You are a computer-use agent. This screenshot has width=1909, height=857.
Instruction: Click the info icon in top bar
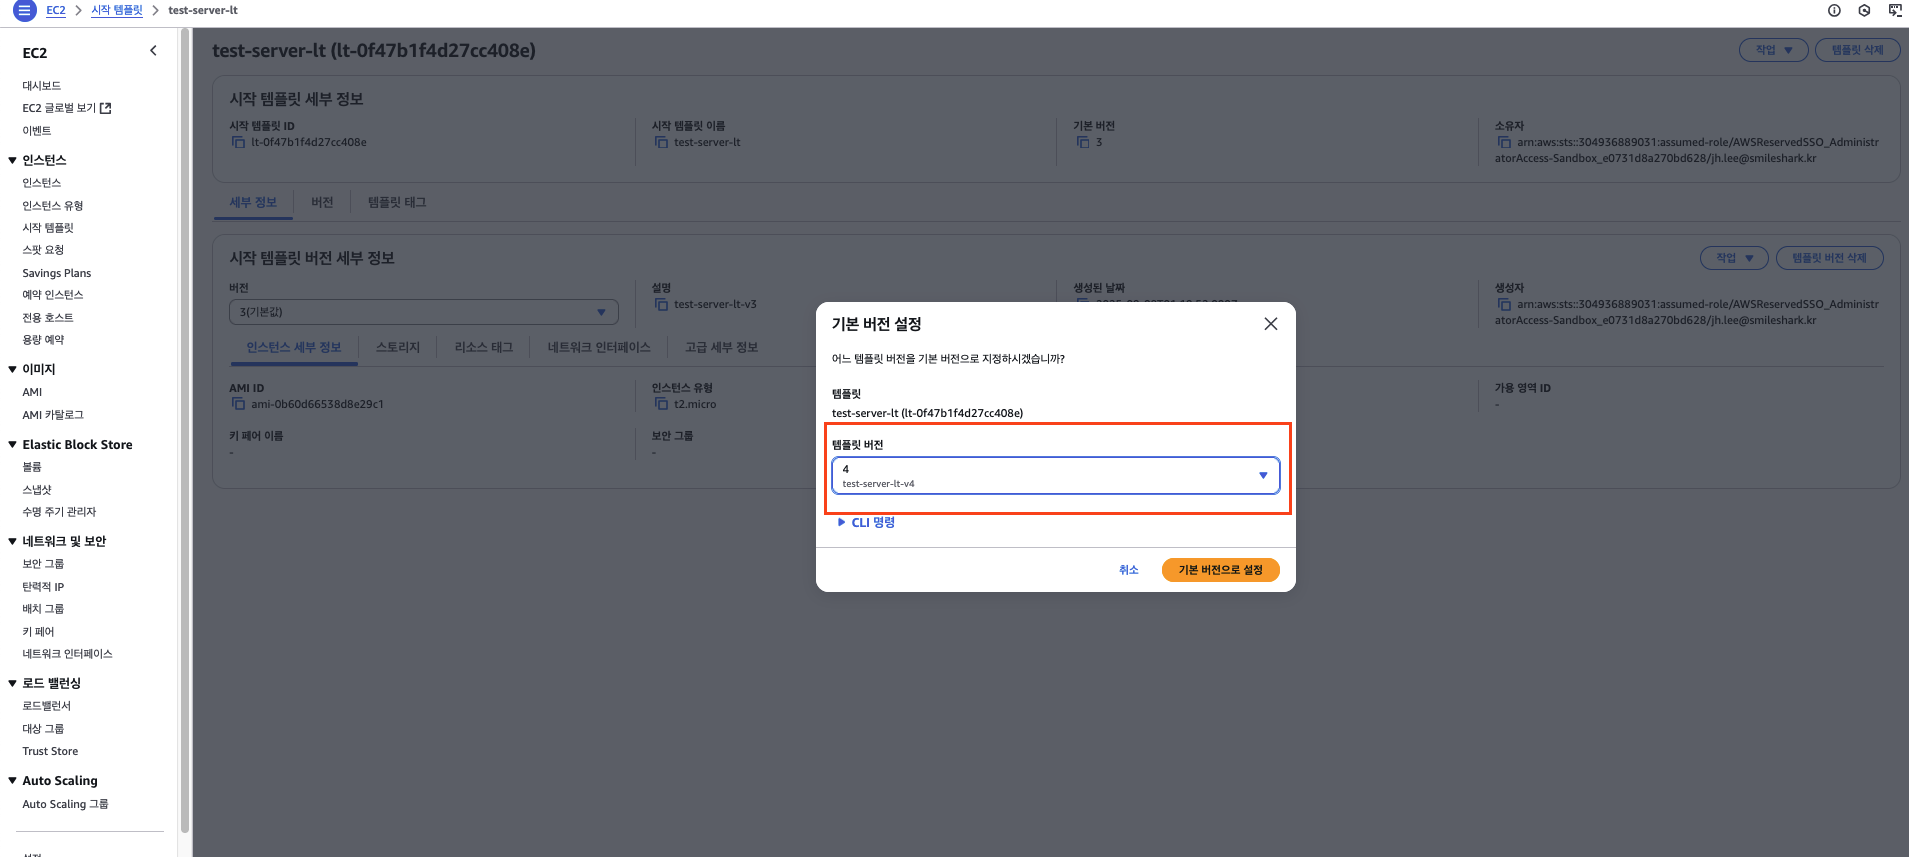coord(1834,10)
